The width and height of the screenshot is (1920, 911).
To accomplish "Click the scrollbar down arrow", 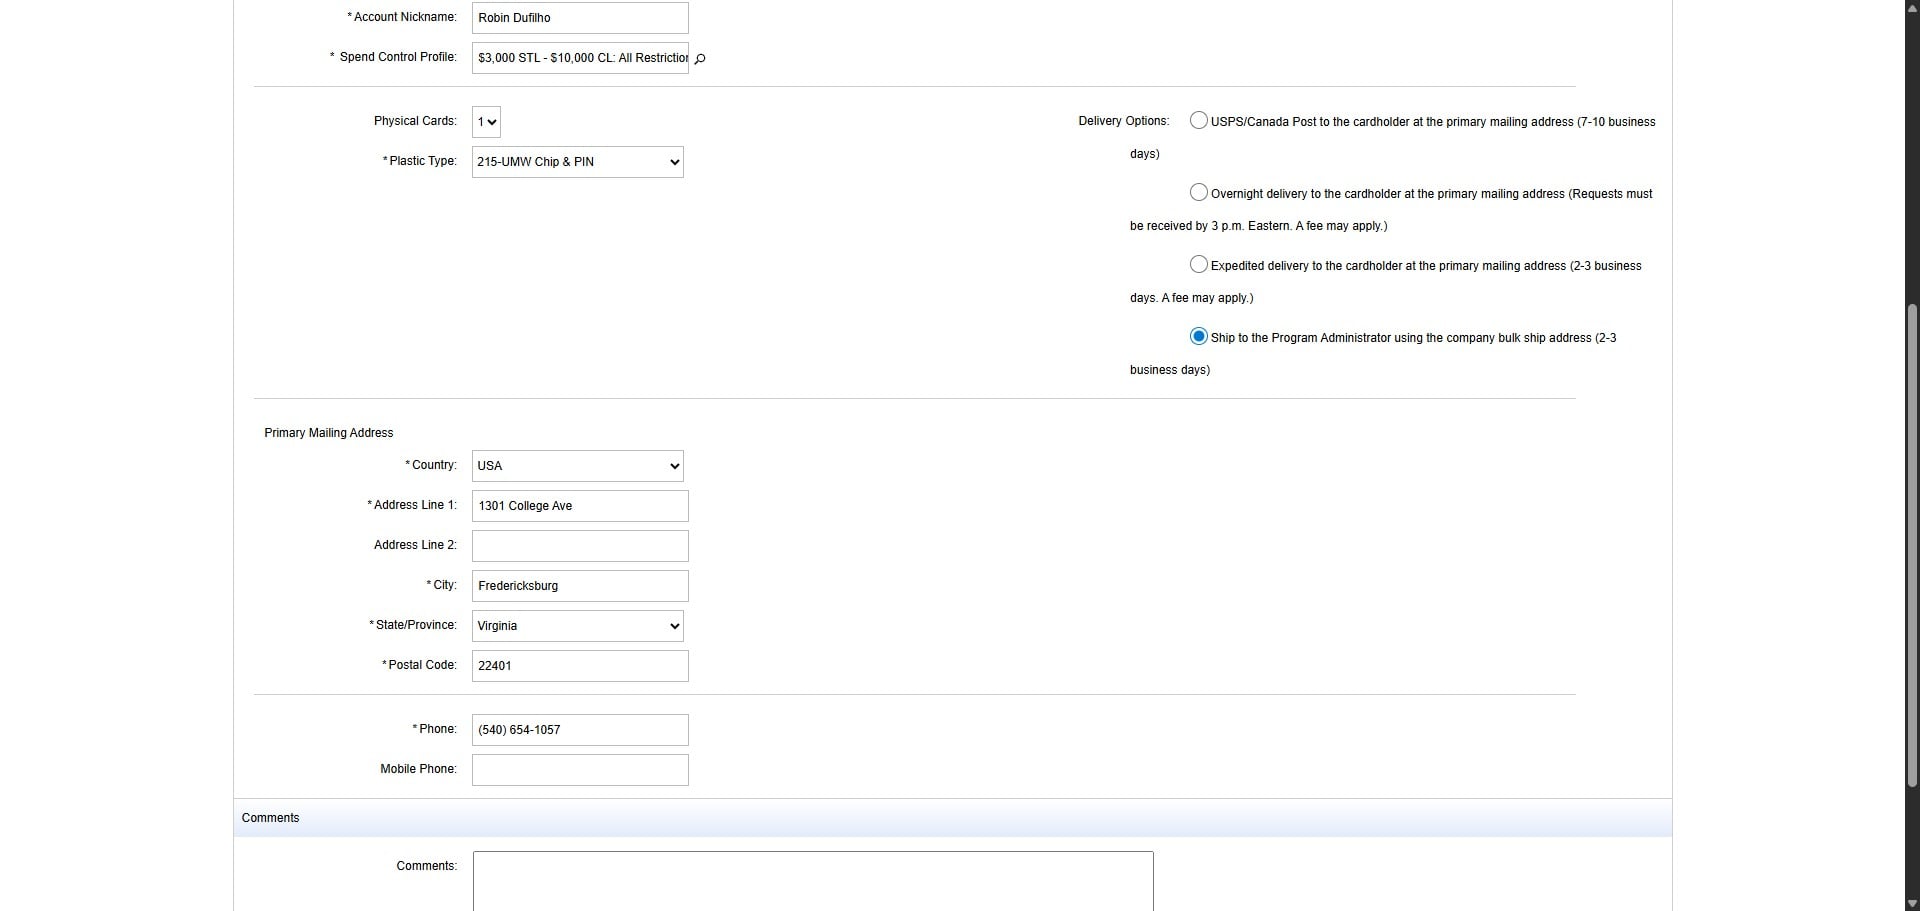I will pyautogui.click(x=1912, y=903).
